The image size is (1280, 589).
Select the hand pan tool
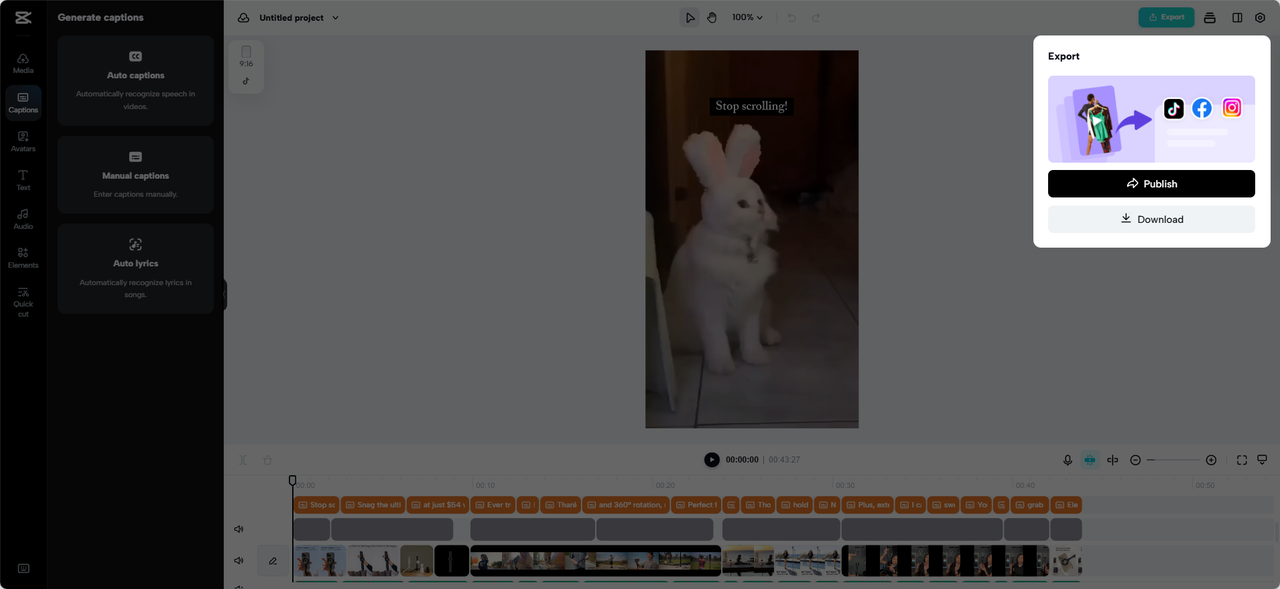(712, 18)
